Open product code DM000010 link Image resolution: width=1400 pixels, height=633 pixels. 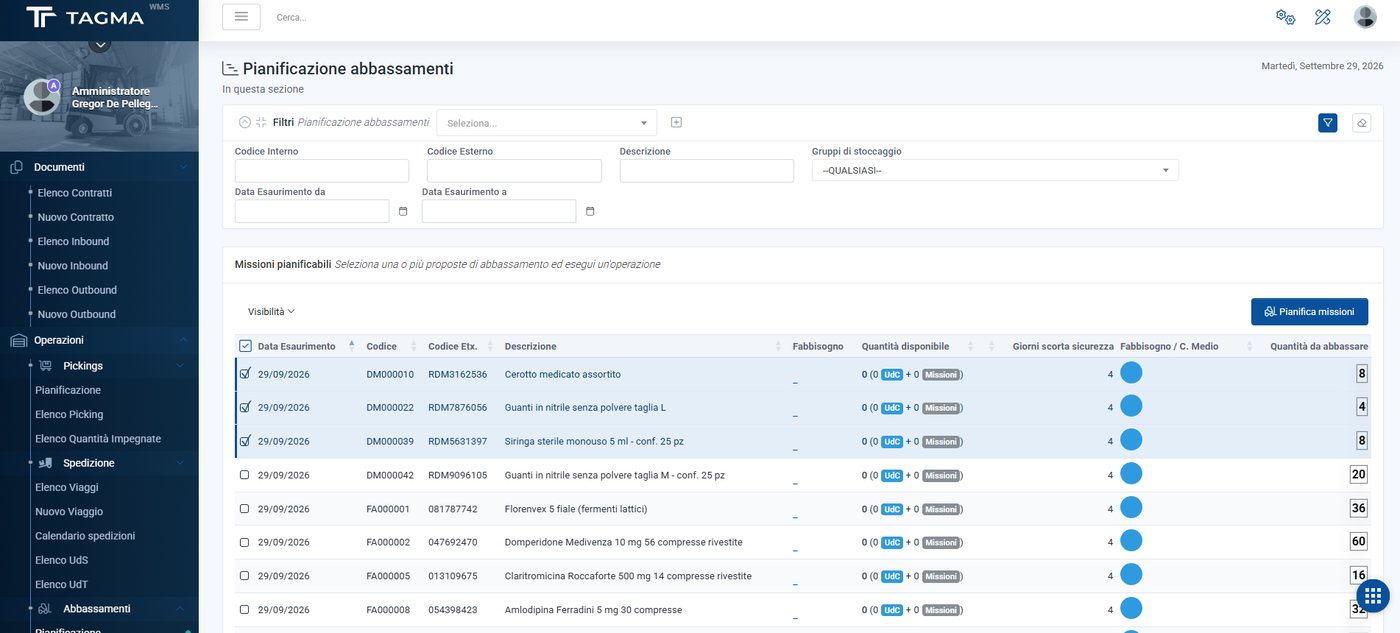pos(390,374)
